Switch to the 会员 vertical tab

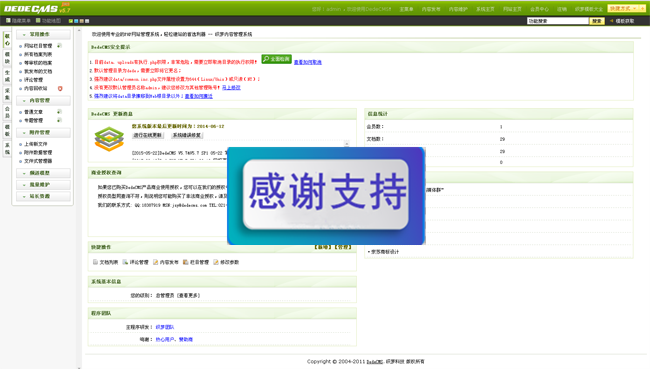pyautogui.click(x=7, y=112)
